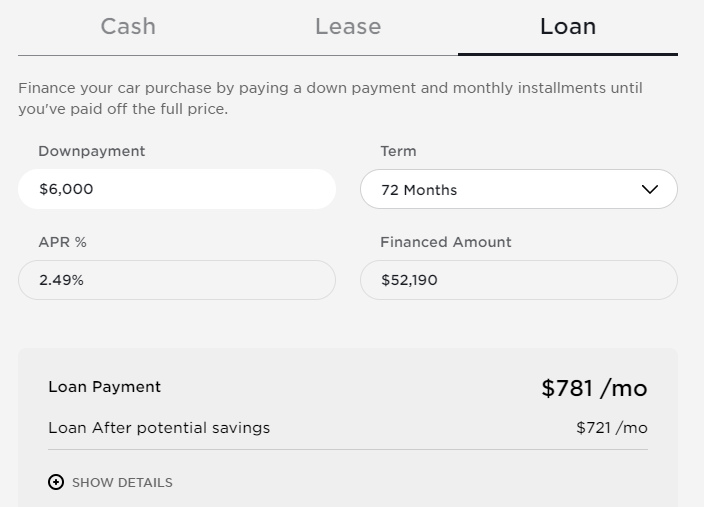Click the Term label above the dropdown
Screen dimensions: 704x507
pos(398,151)
